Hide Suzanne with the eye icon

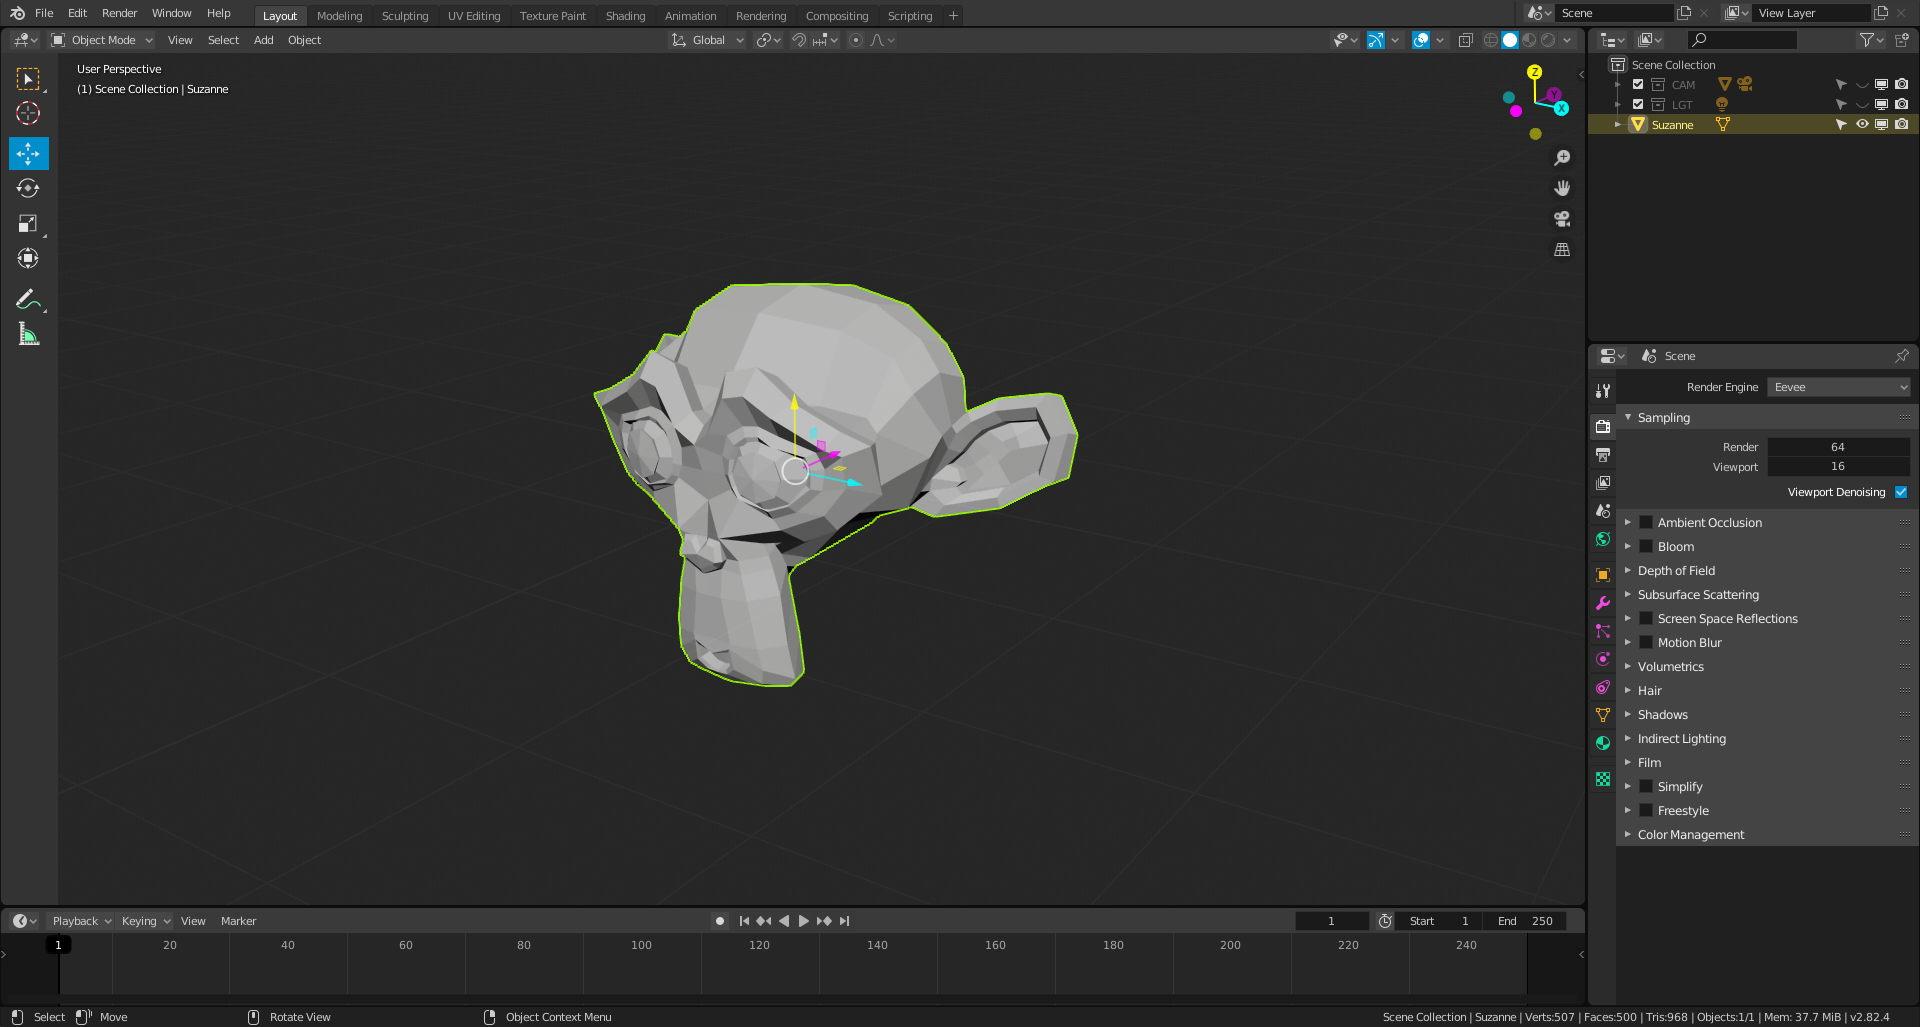tap(1862, 125)
